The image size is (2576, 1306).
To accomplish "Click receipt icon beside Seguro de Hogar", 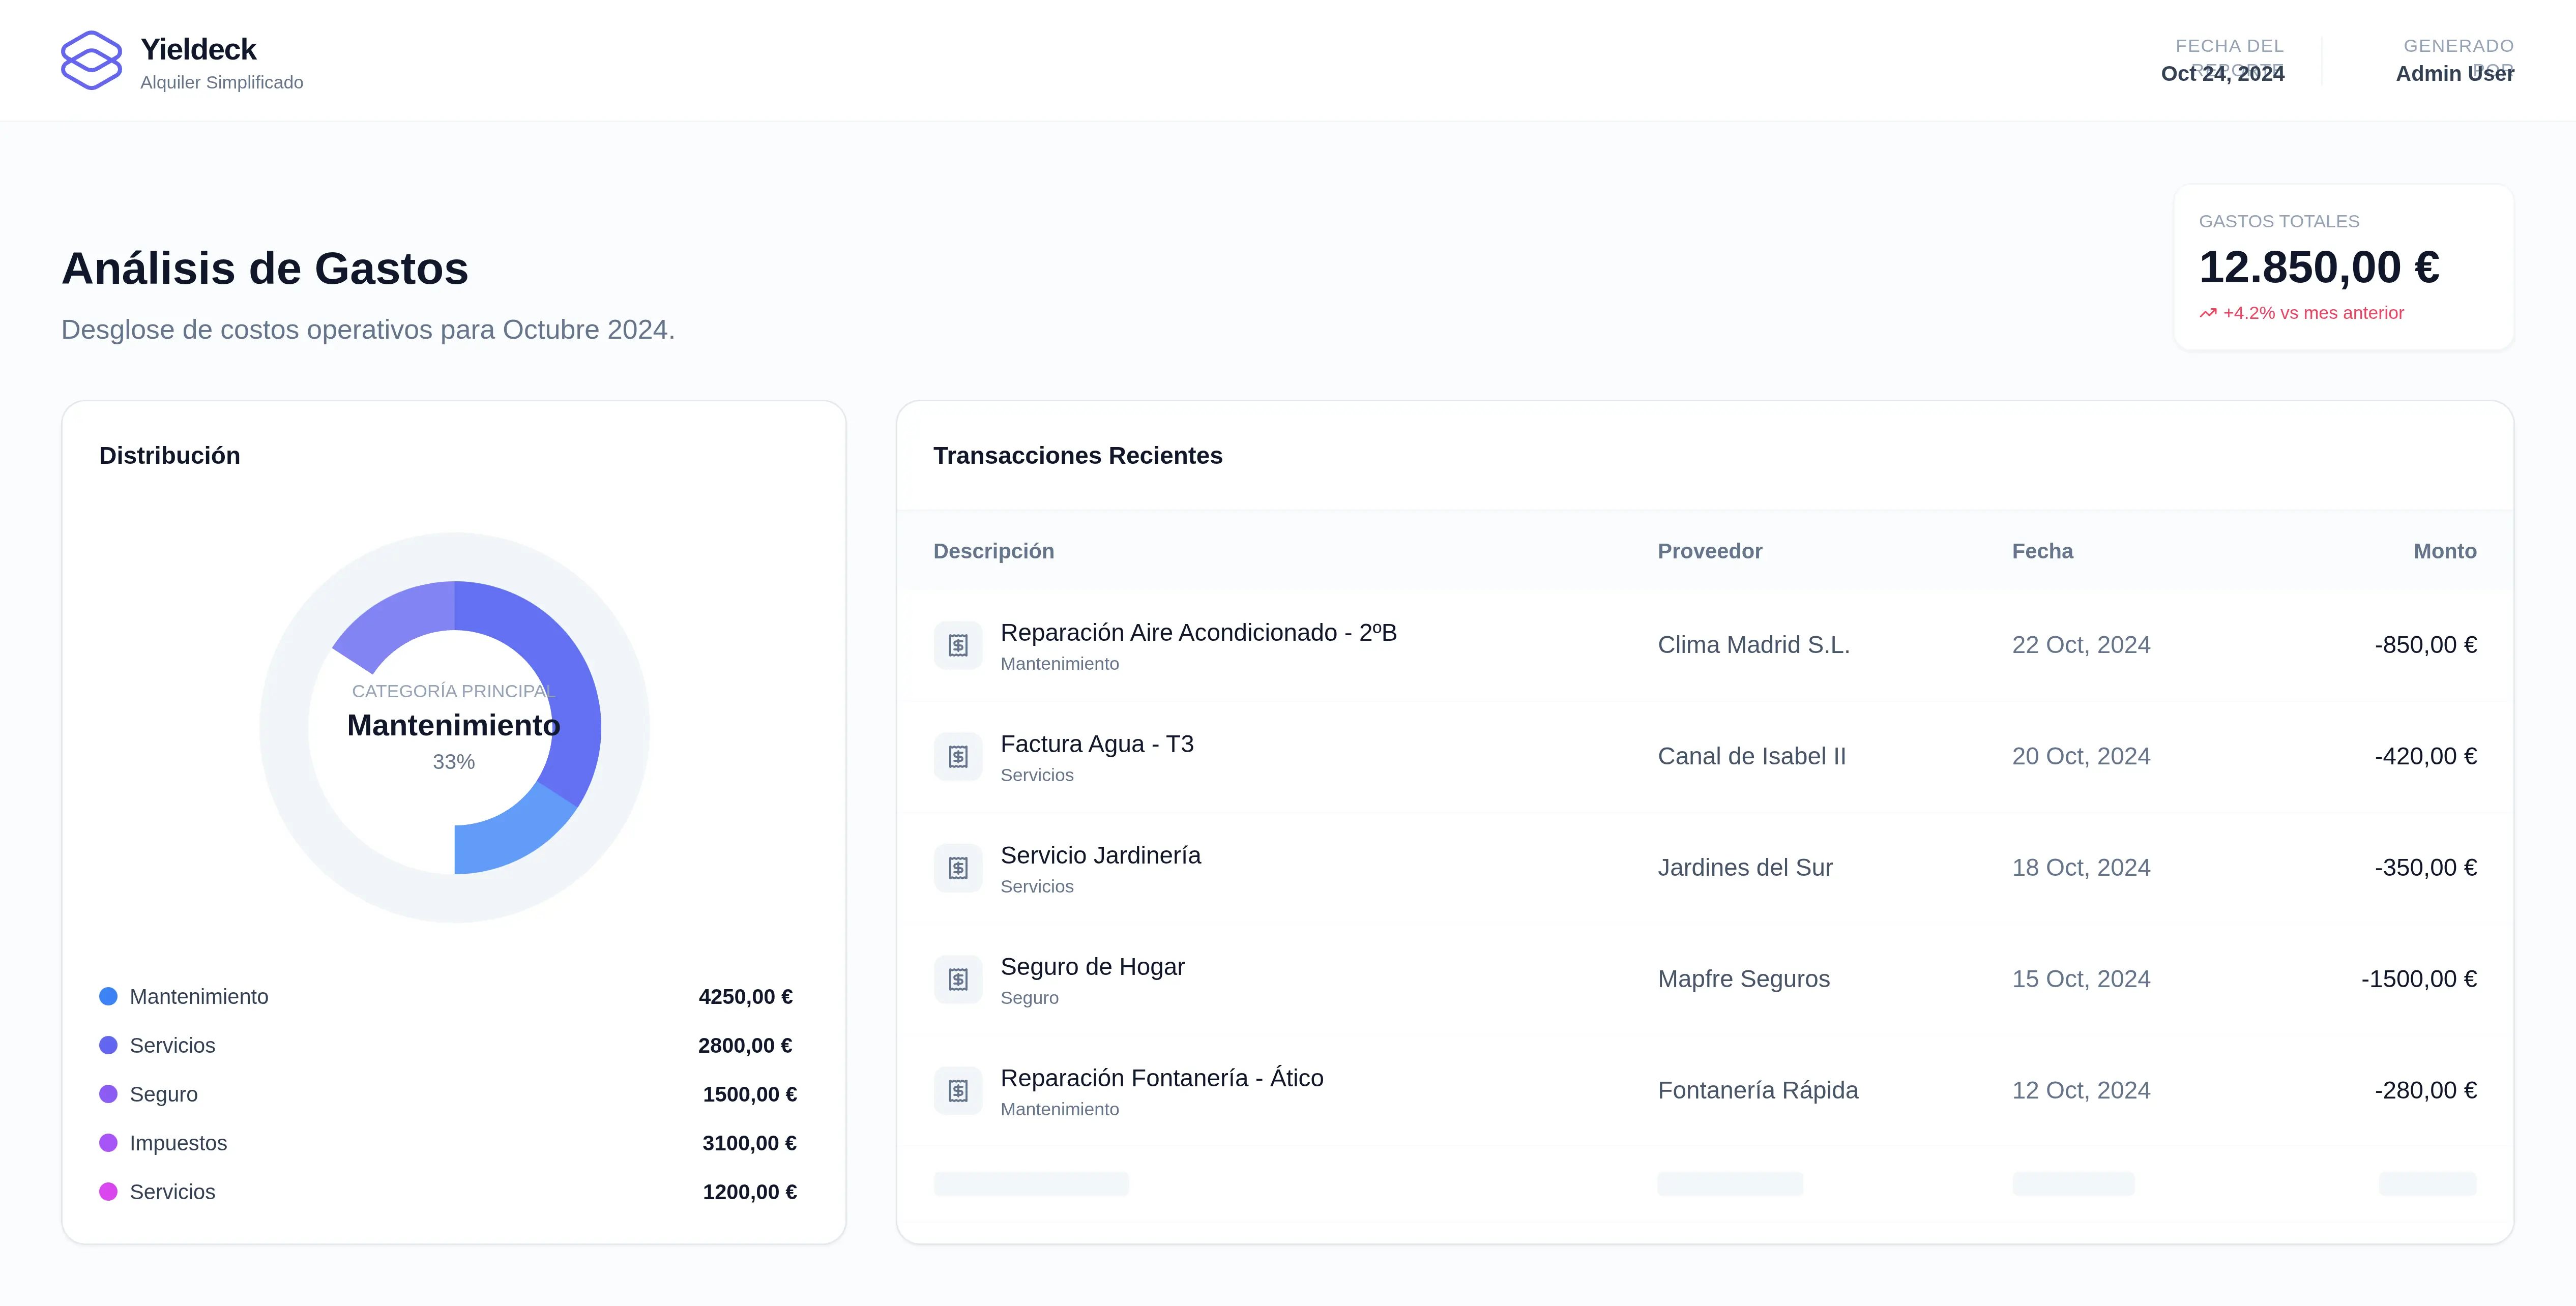I will pyautogui.click(x=958, y=980).
